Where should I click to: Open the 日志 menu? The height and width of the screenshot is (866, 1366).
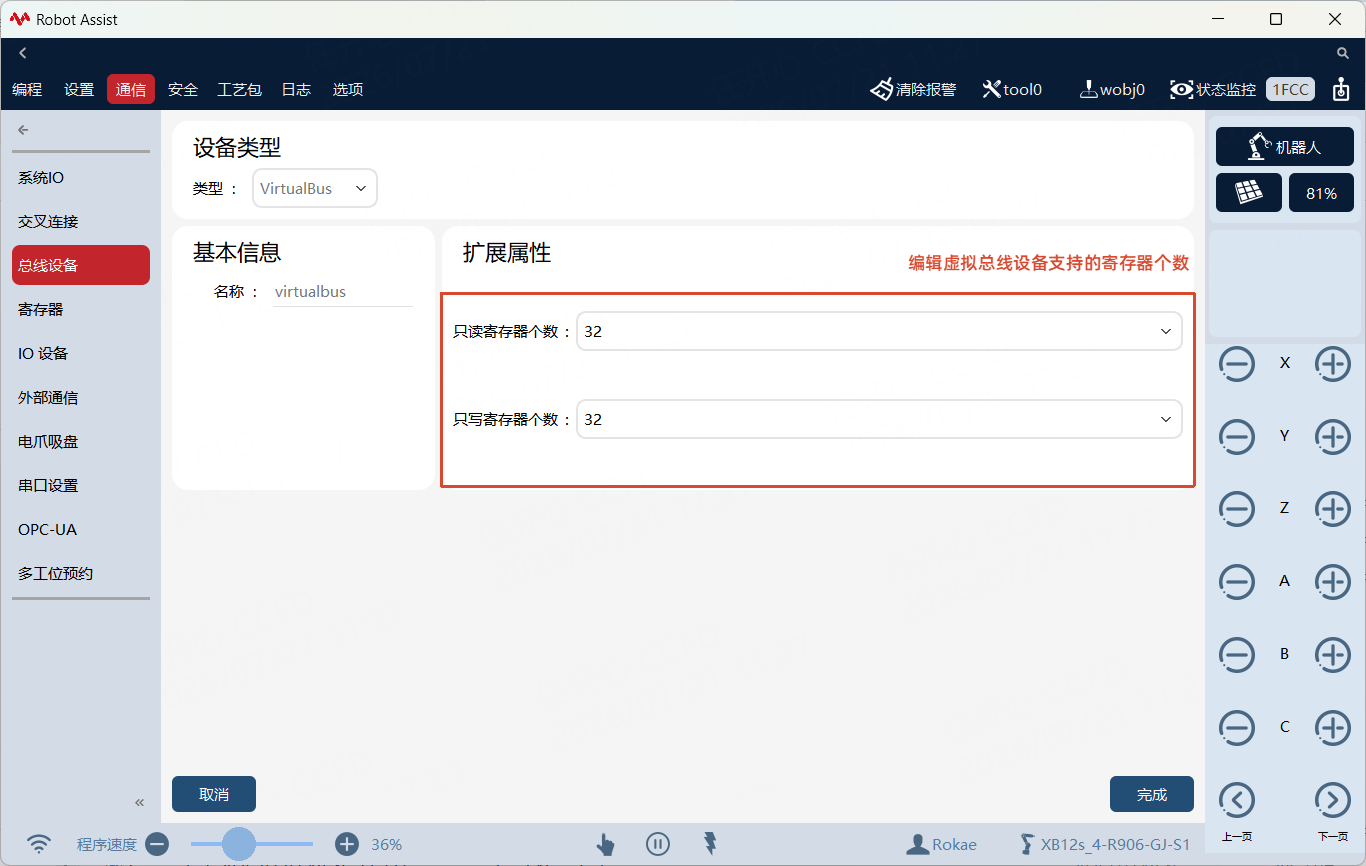[296, 89]
